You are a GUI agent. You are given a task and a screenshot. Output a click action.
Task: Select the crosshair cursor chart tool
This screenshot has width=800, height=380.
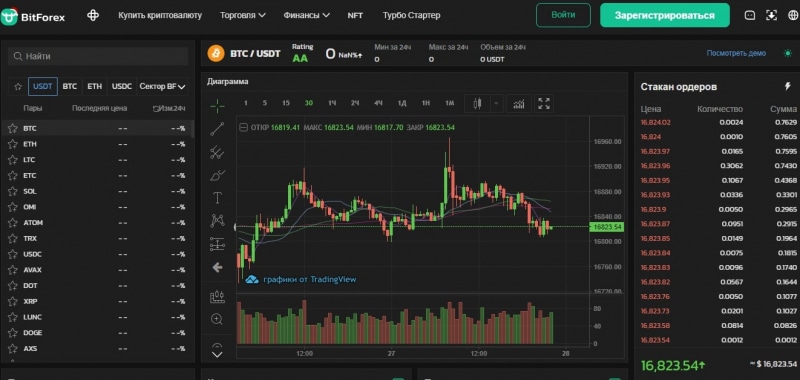pyautogui.click(x=217, y=106)
